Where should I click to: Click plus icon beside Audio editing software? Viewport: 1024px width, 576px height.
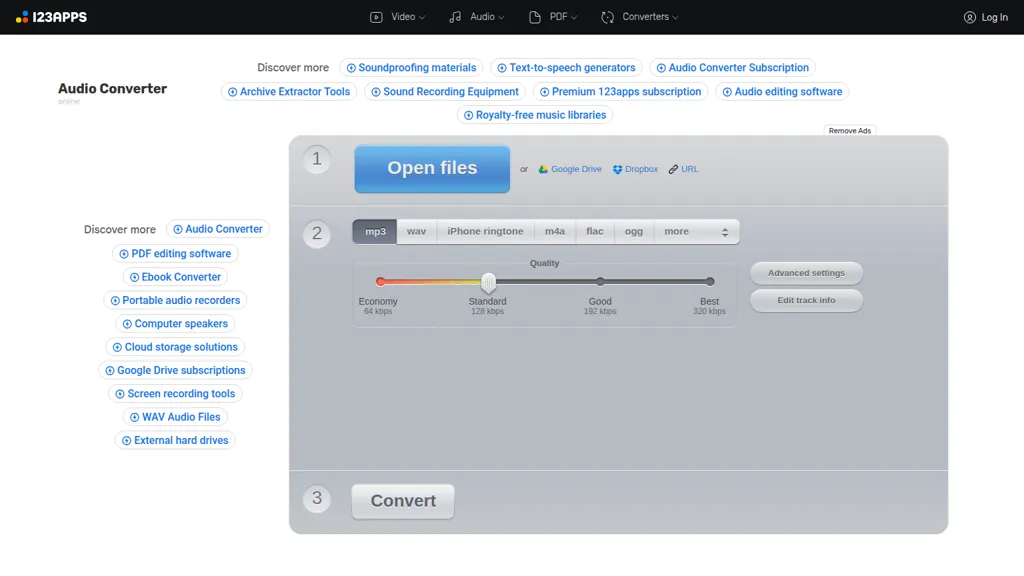click(x=728, y=92)
